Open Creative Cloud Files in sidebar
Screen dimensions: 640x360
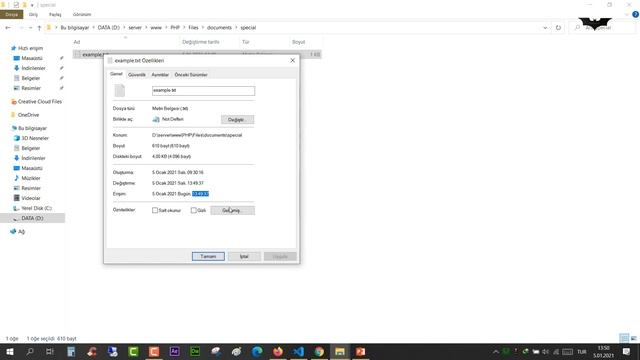coord(40,101)
